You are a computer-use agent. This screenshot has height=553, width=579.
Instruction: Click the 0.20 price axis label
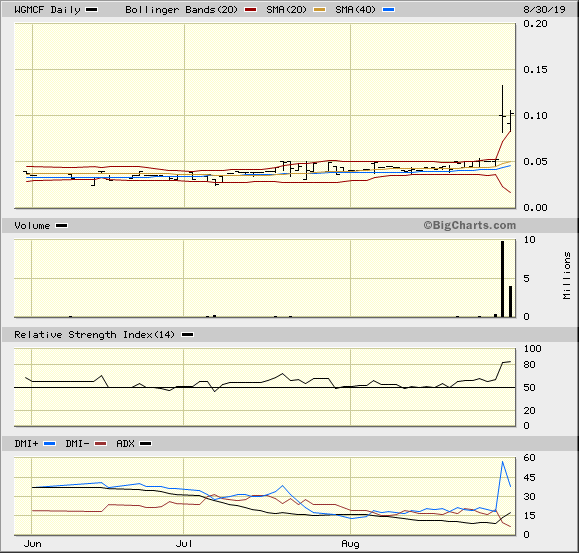535,24
